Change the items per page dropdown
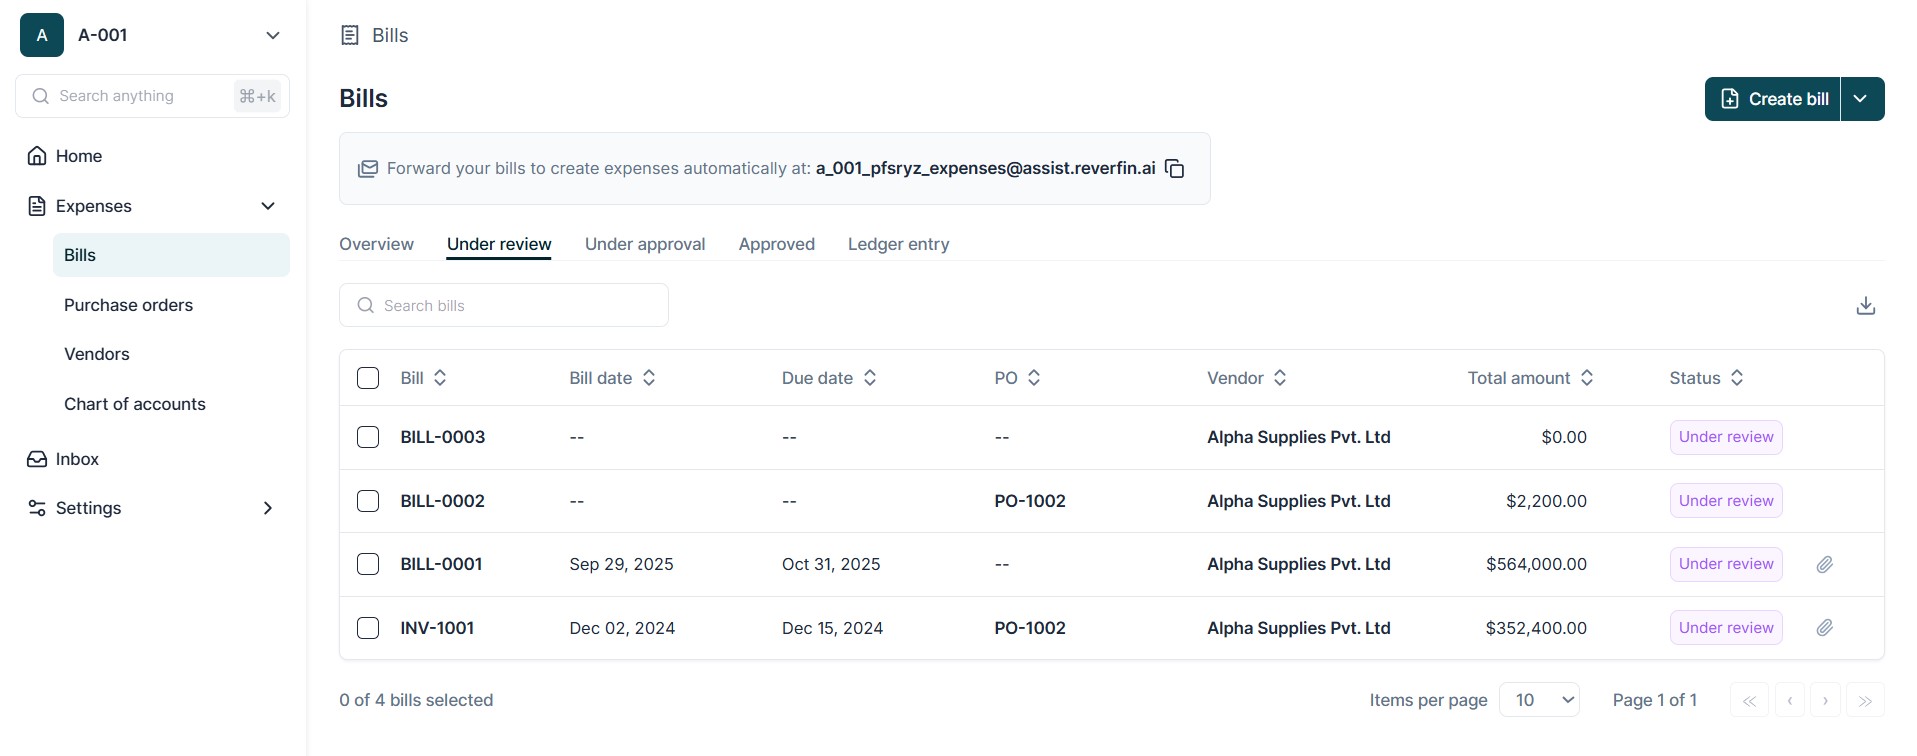The width and height of the screenshot is (1917, 756). click(1539, 700)
